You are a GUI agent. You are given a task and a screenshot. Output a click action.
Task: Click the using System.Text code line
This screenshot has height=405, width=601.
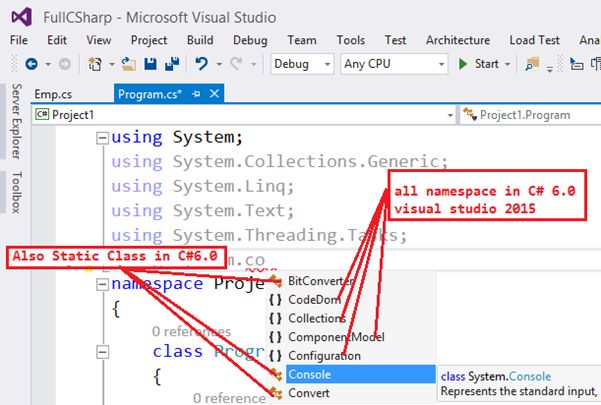[202, 211]
